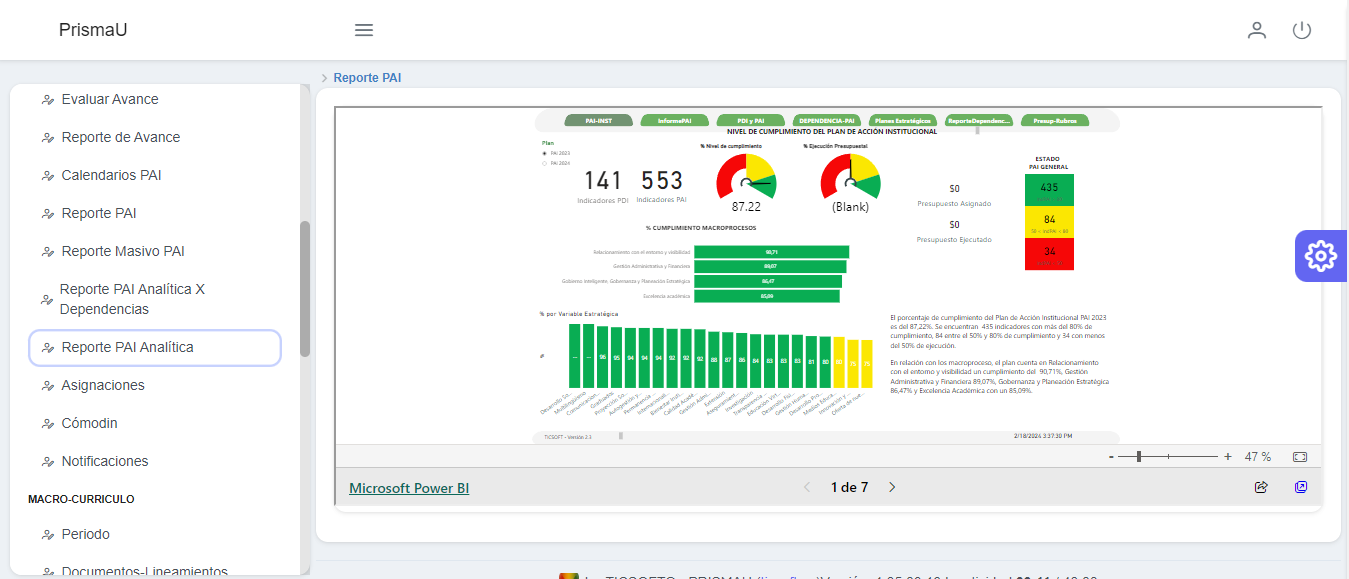Open the floating settings gear panel
This screenshot has width=1349, height=579.
point(1321,257)
